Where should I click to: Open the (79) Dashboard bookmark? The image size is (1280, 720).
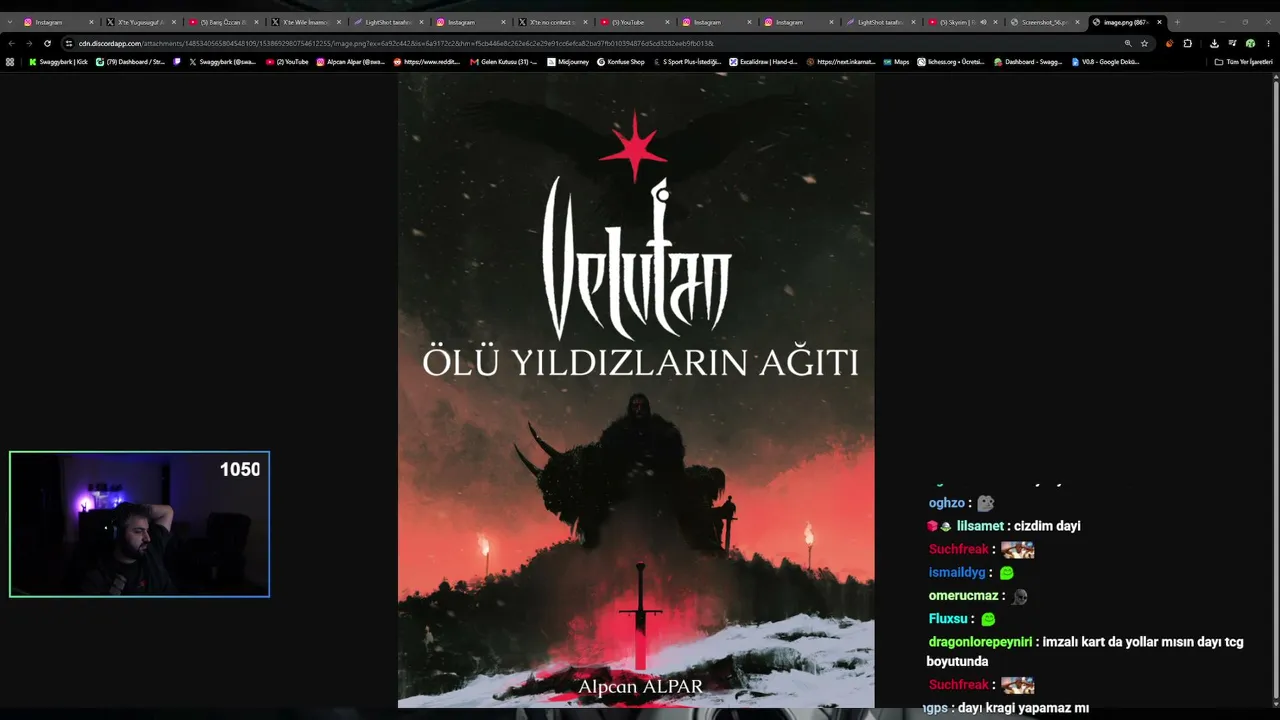[x=130, y=62]
